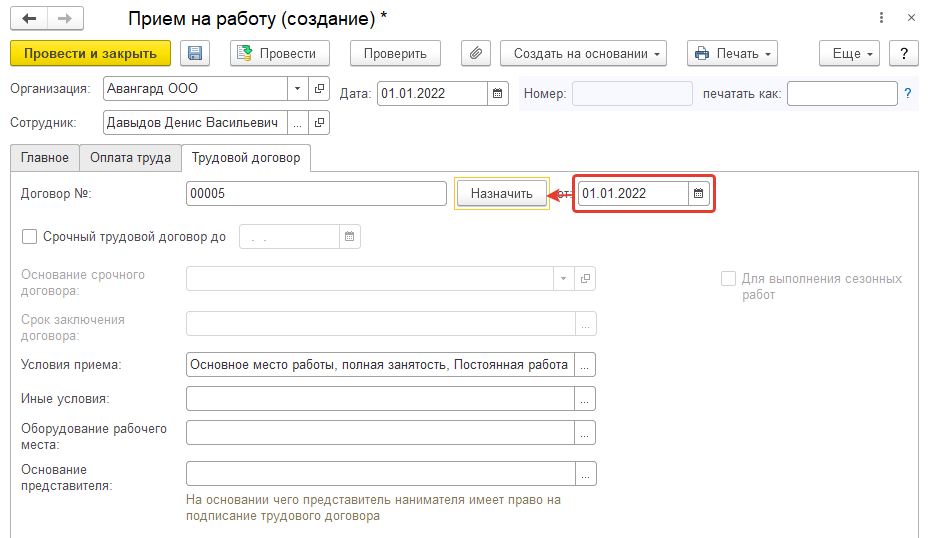Navigate forward with the right arrow

[66, 19]
